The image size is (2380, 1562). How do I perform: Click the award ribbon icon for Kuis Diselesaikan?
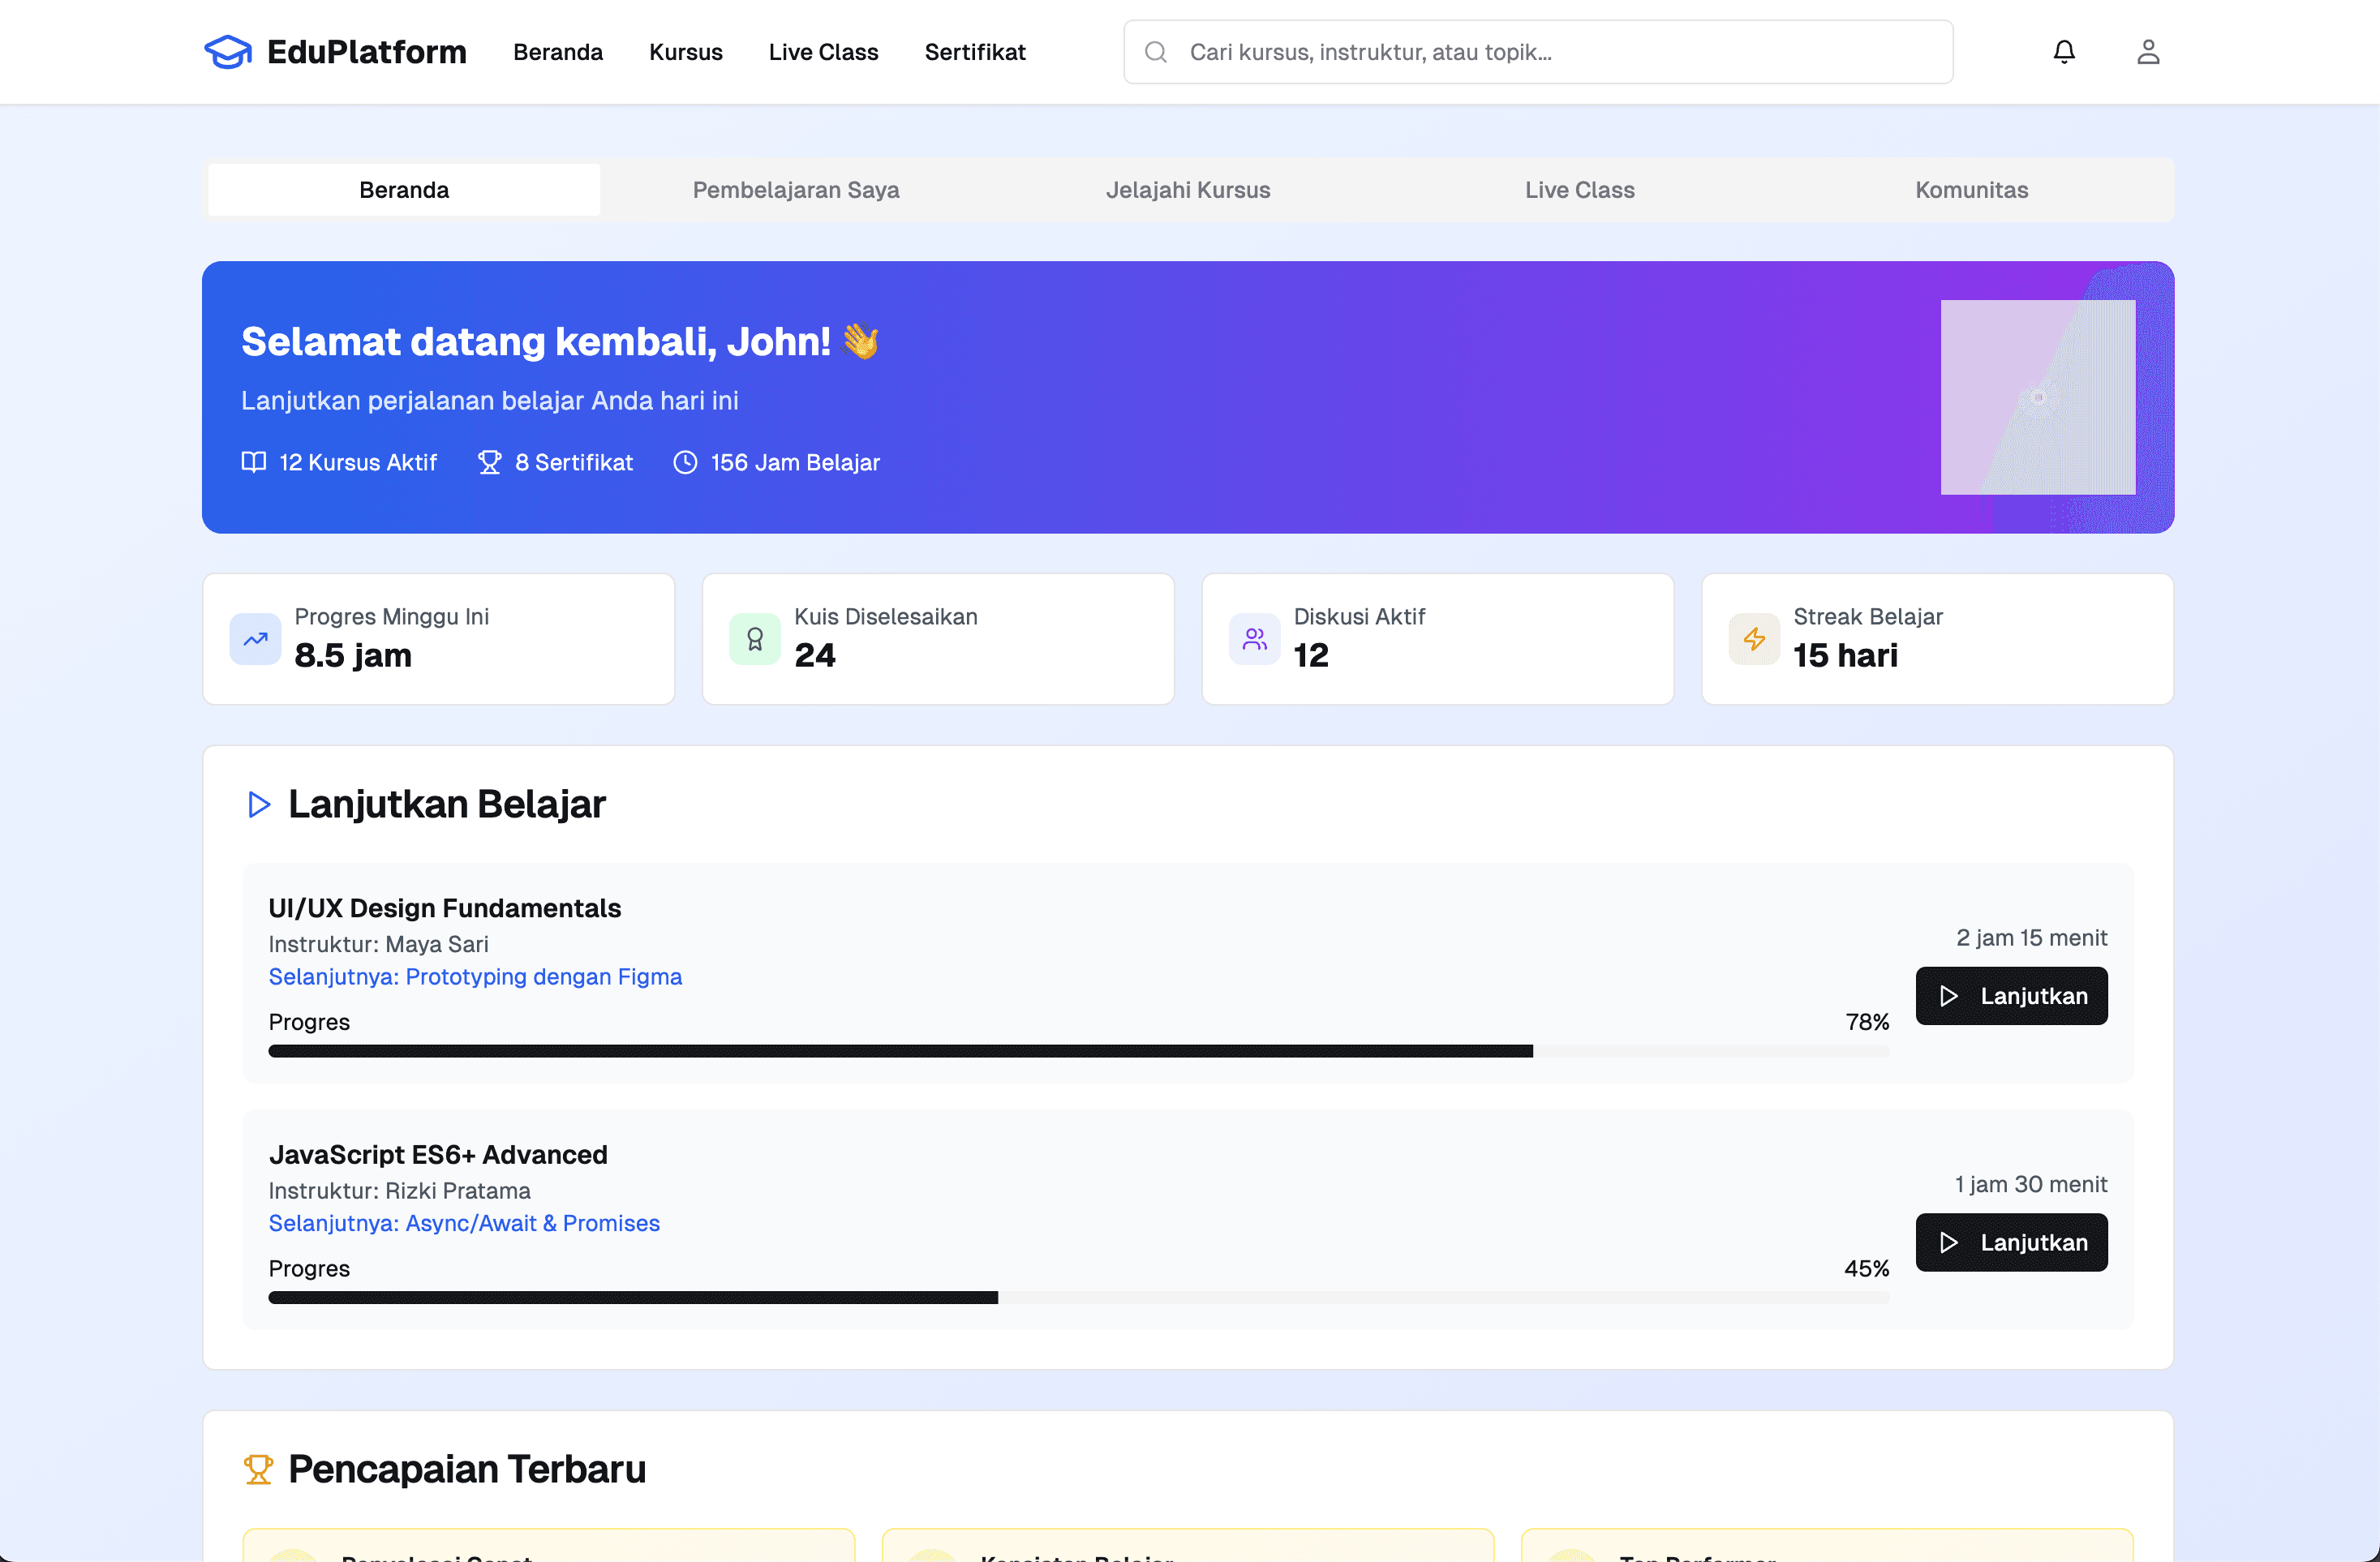coord(755,639)
